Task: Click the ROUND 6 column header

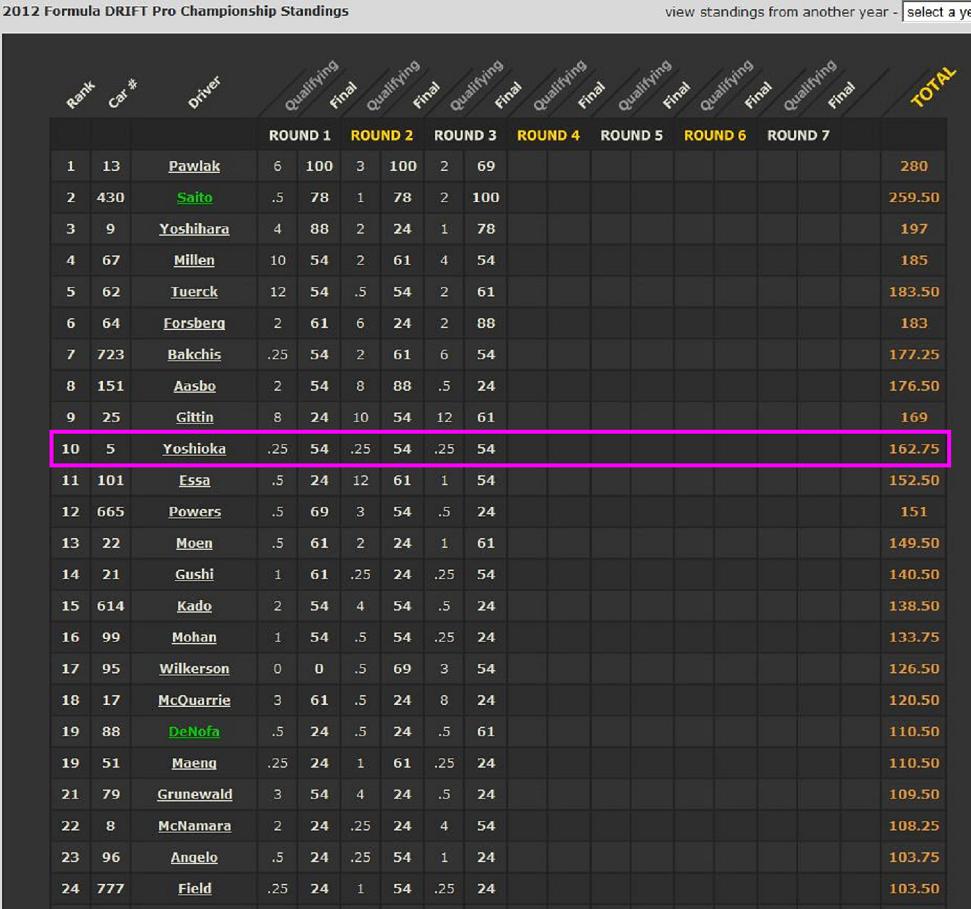Action: (715, 136)
